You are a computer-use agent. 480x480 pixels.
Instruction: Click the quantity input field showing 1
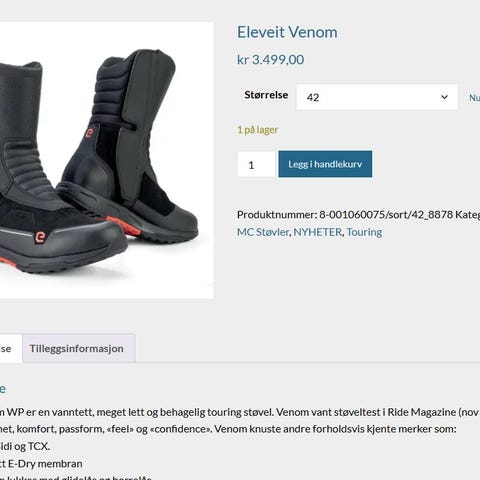[256, 164]
